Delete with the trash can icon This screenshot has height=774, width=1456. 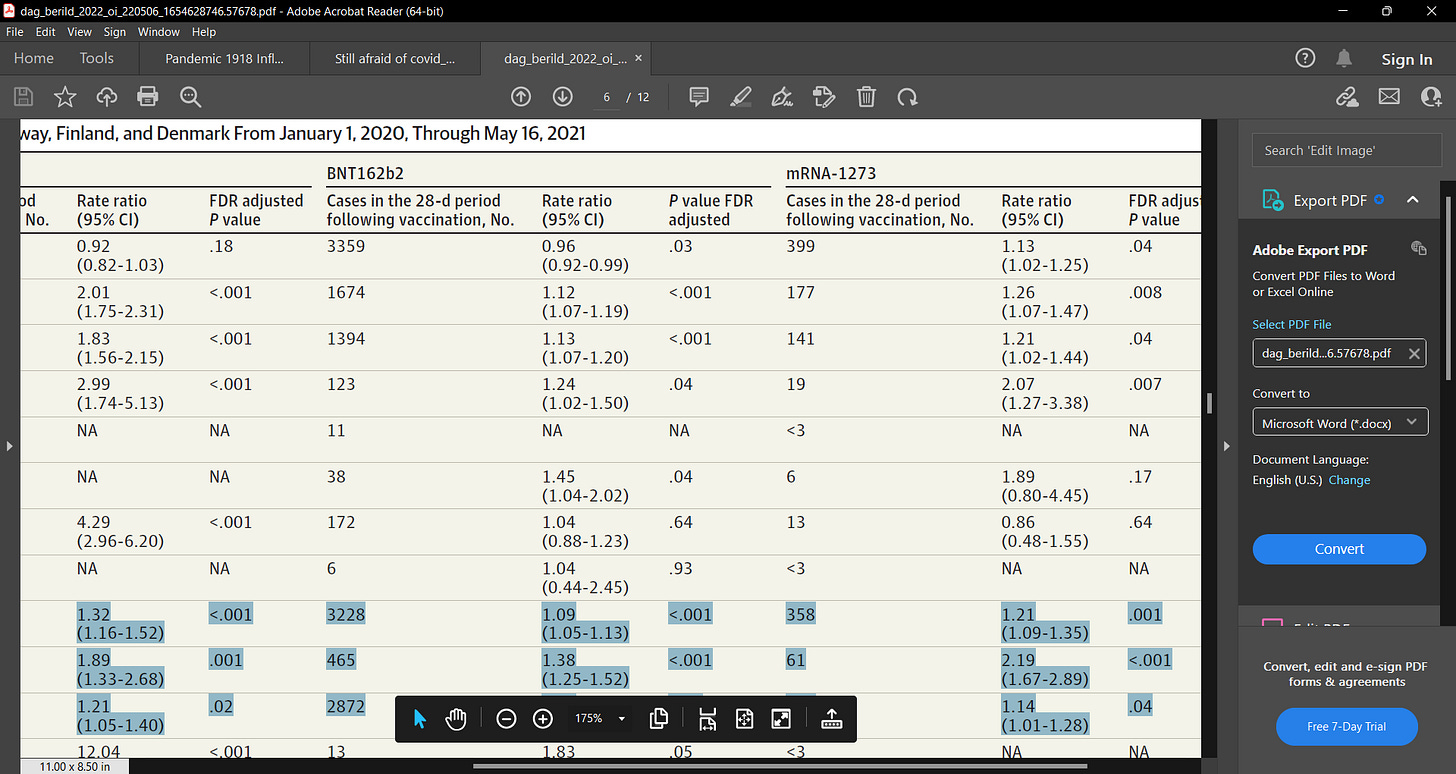866,97
